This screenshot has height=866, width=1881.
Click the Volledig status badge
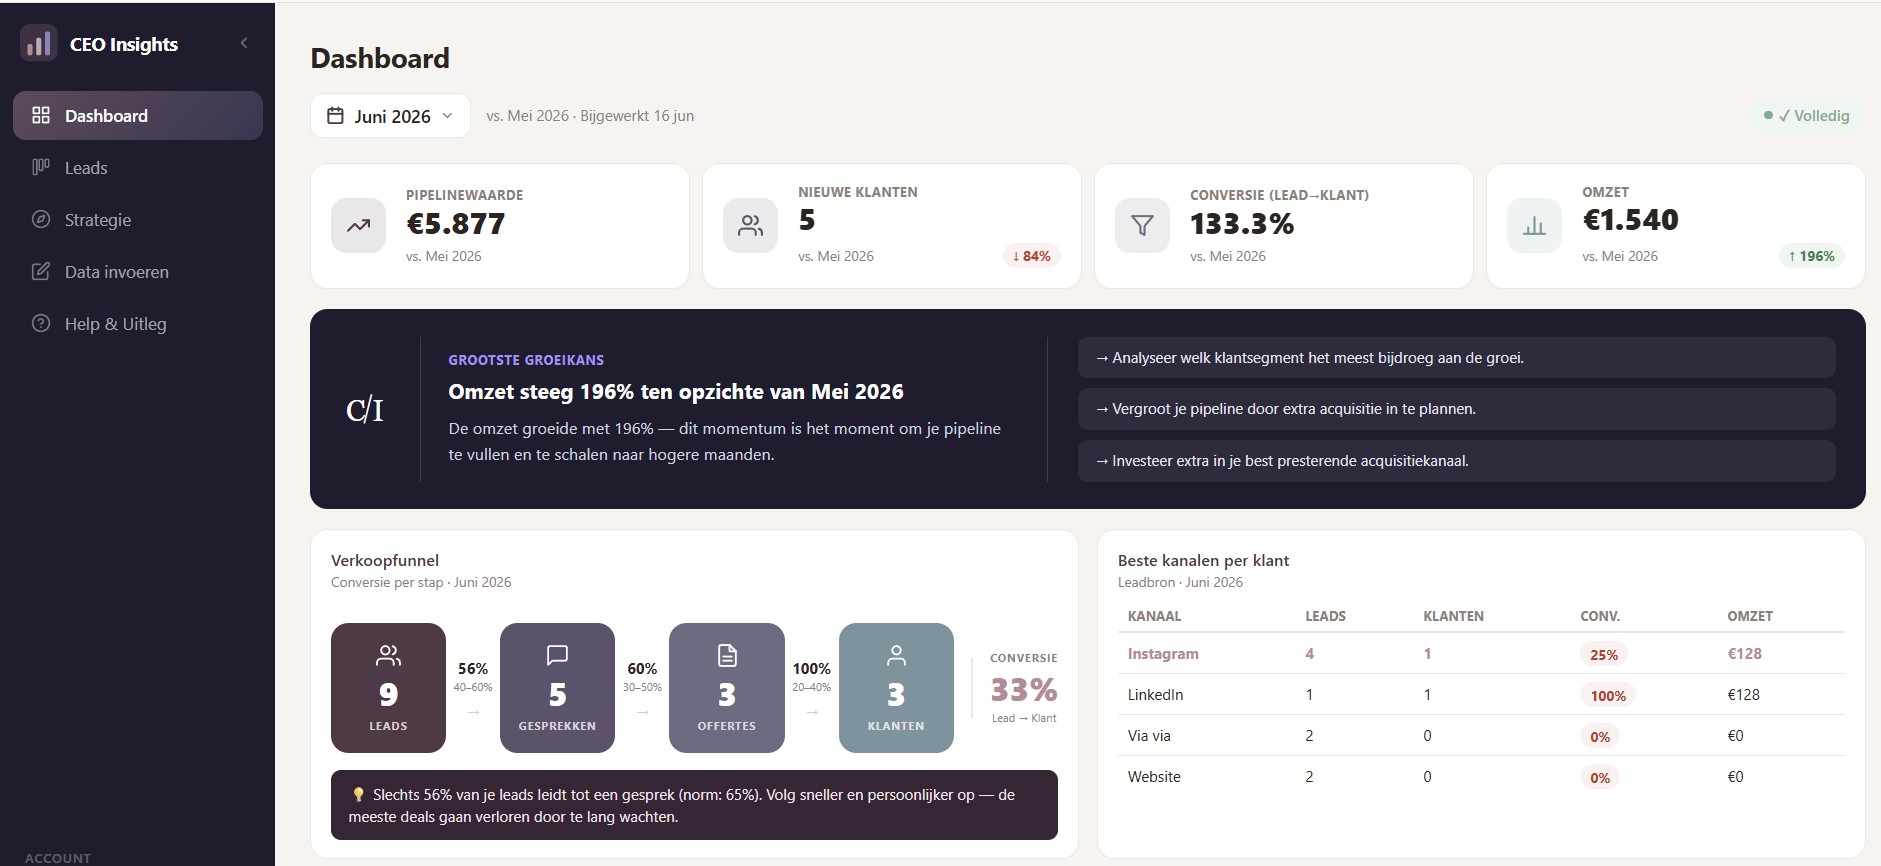coord(1806,116)
